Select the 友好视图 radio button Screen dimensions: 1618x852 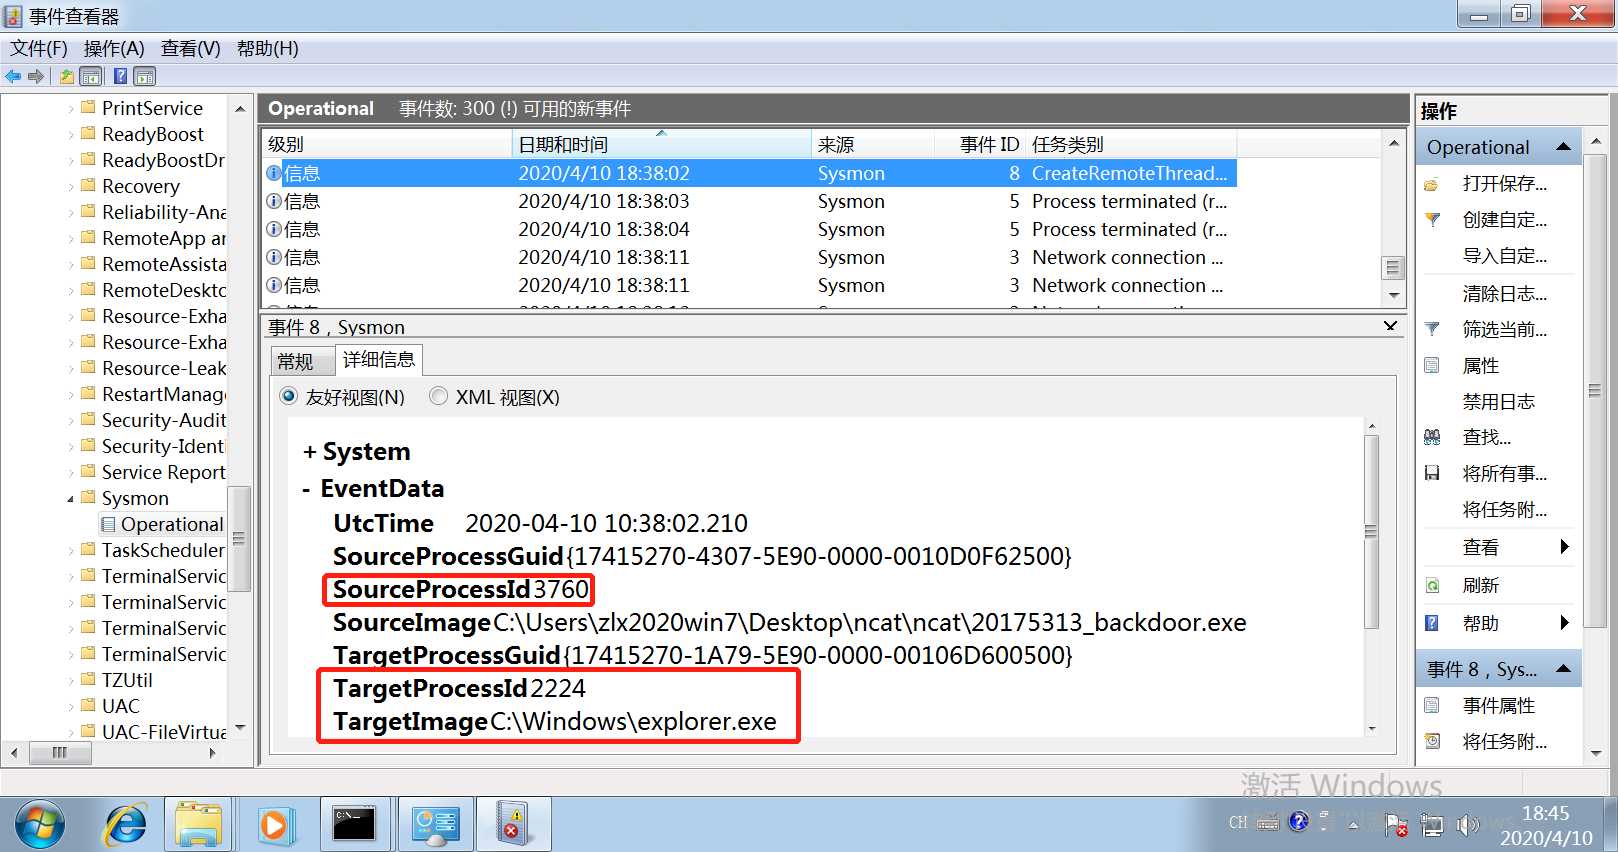coord(289,396)
